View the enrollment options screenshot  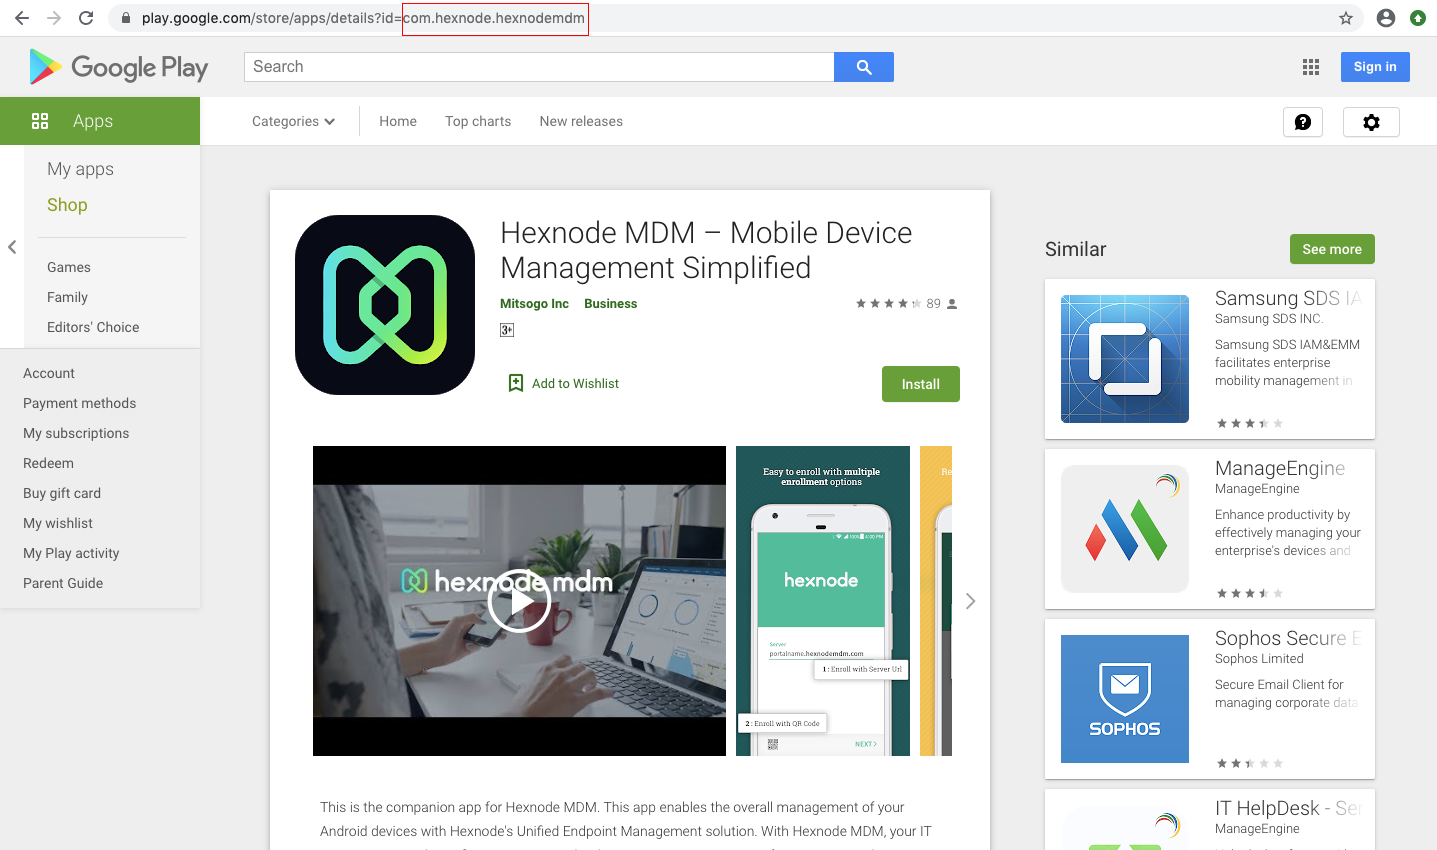pos(823,601)
